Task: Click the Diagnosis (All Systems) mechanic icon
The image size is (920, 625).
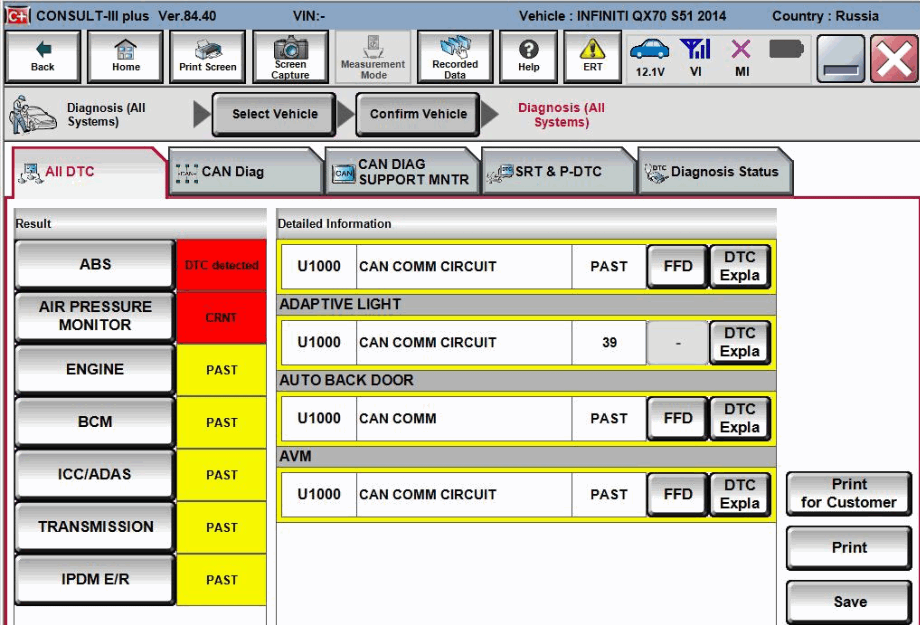Action: click(x=32, y=114)
